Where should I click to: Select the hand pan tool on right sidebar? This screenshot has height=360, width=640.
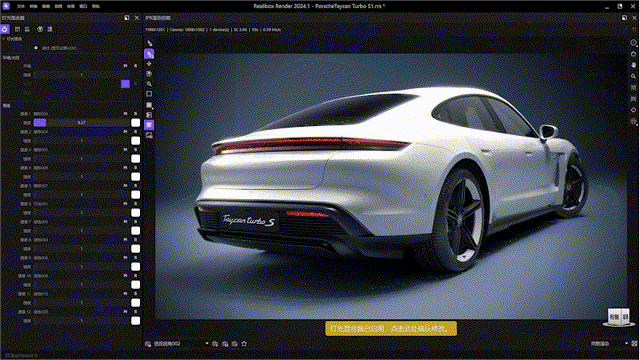[x=633, y=65]
